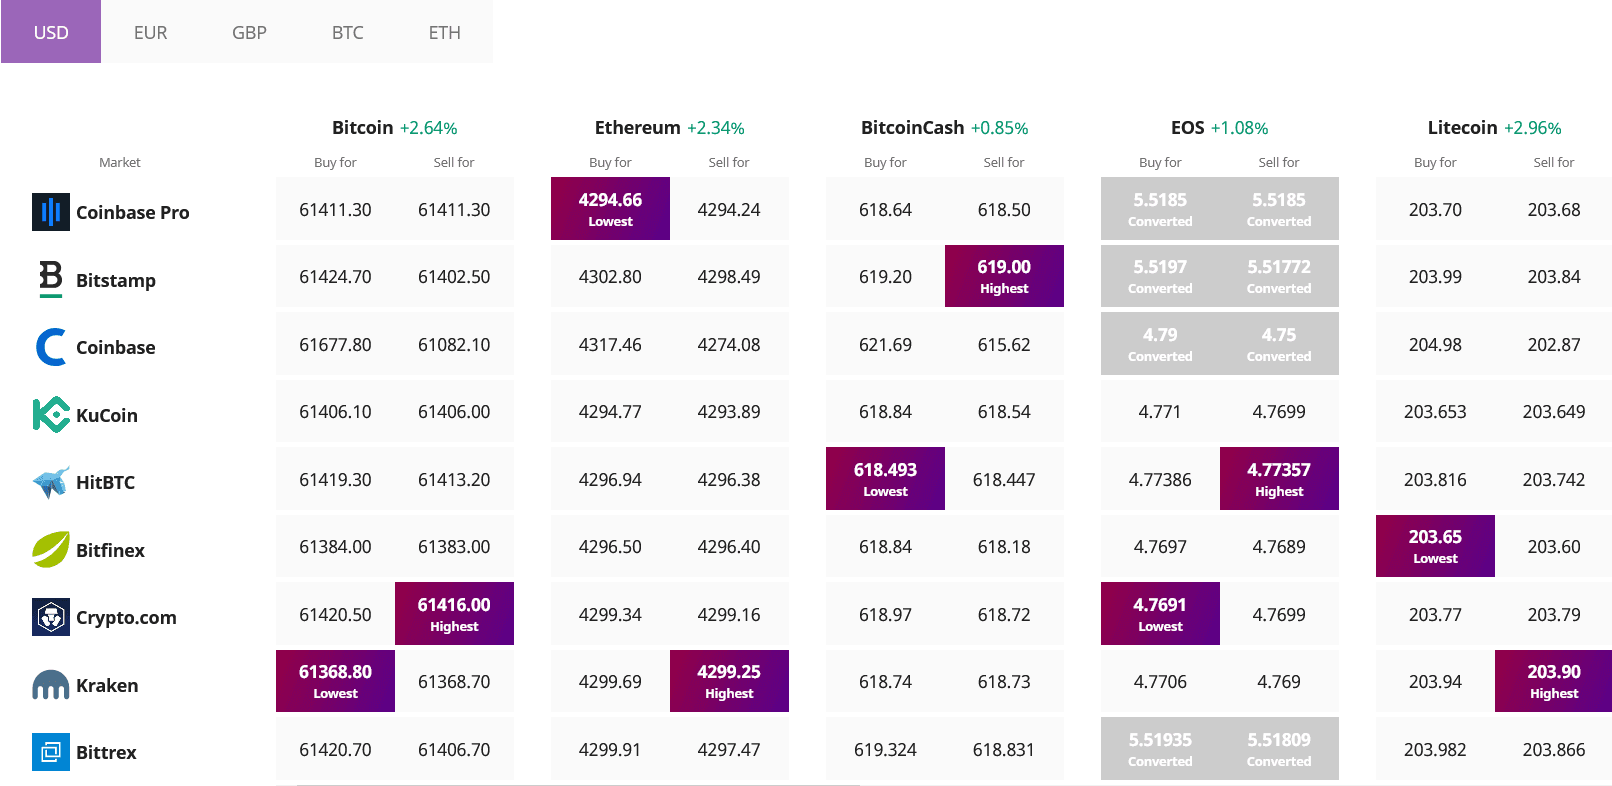Open the HitBTC market name link
Viewport: 1612px width, 786px height.
[105, 482]
